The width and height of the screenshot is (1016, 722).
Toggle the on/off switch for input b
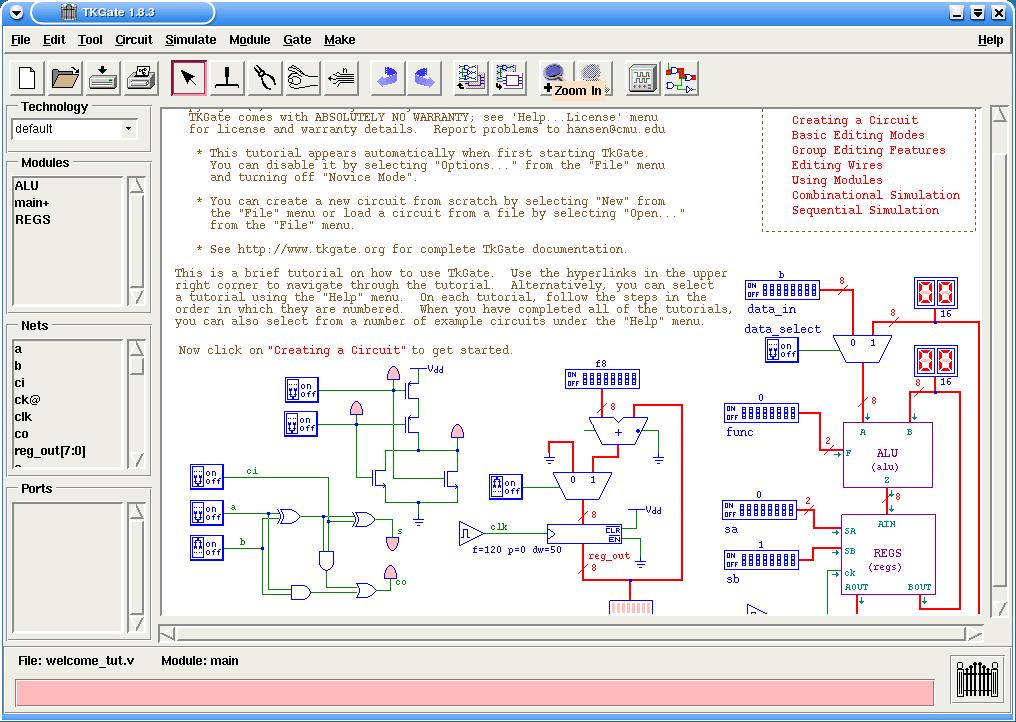tap(207, 547)
